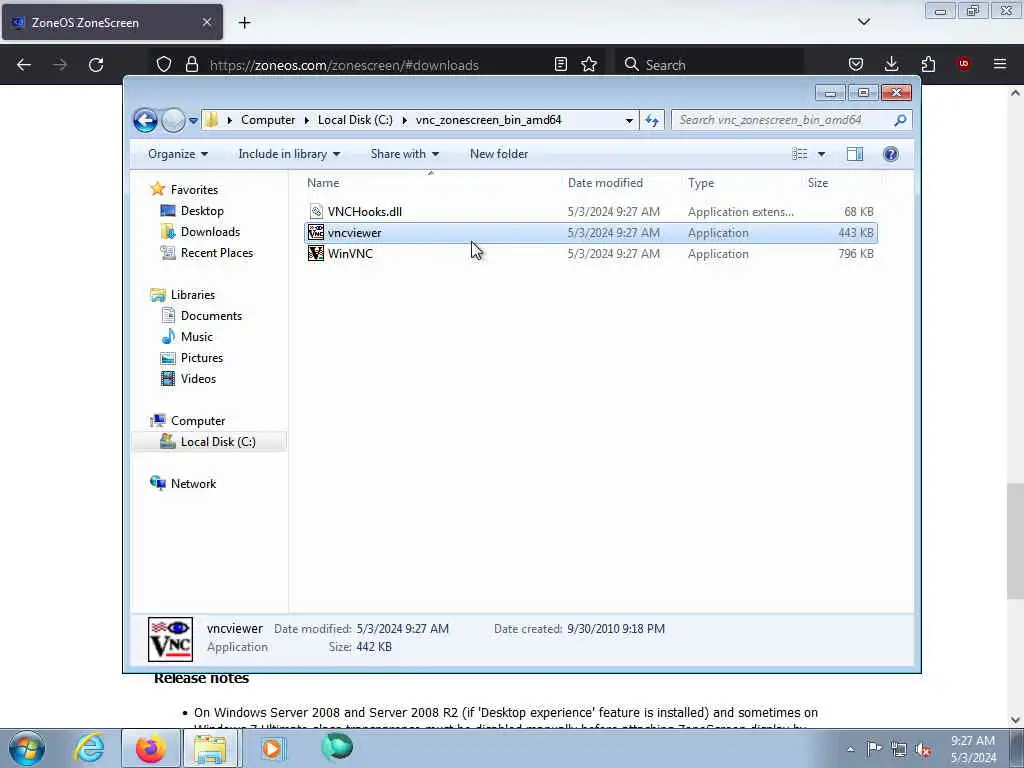Open the Organize menu

(x=178, y=154)
